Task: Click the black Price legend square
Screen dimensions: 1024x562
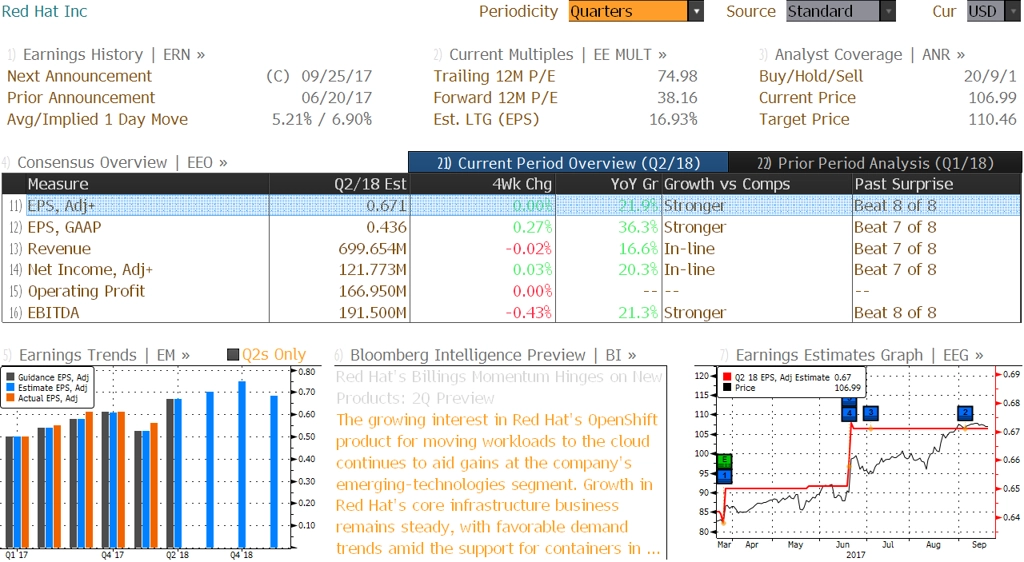Action: (x=727, y=388)
